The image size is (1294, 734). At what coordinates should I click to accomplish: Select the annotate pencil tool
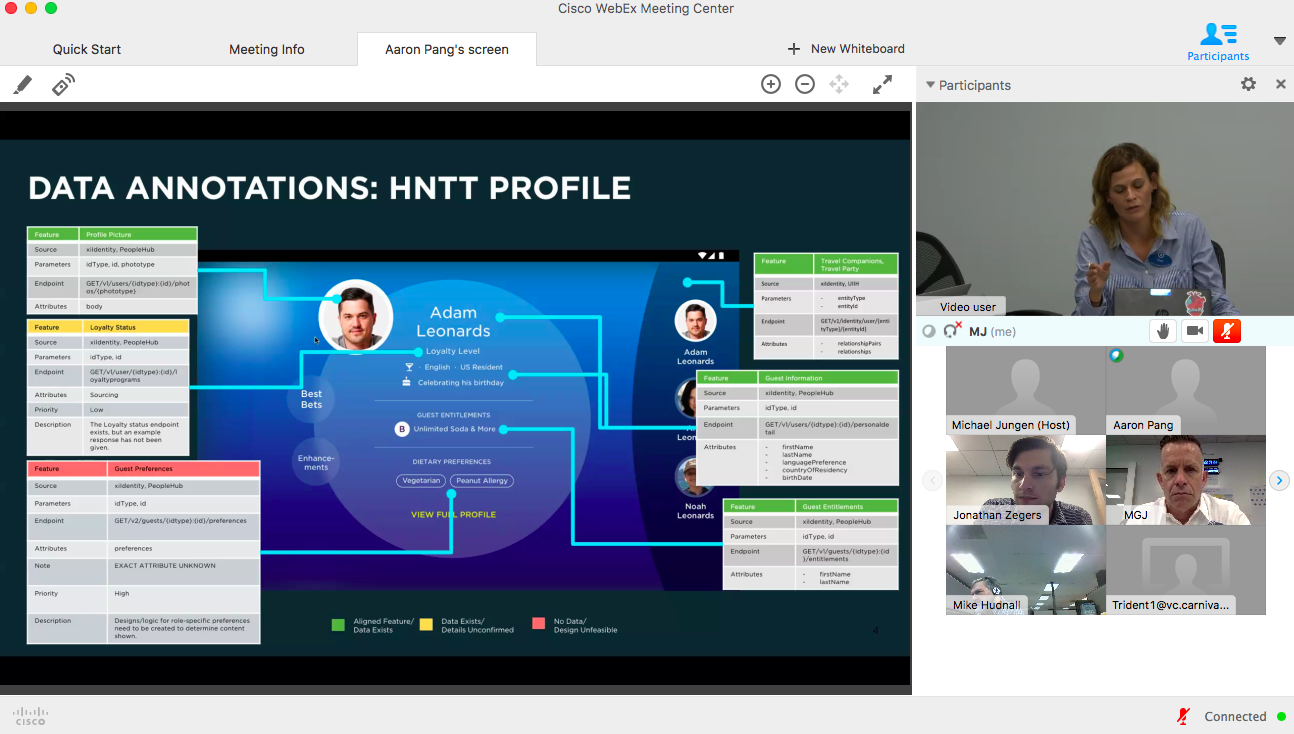(x=23, y=85)
